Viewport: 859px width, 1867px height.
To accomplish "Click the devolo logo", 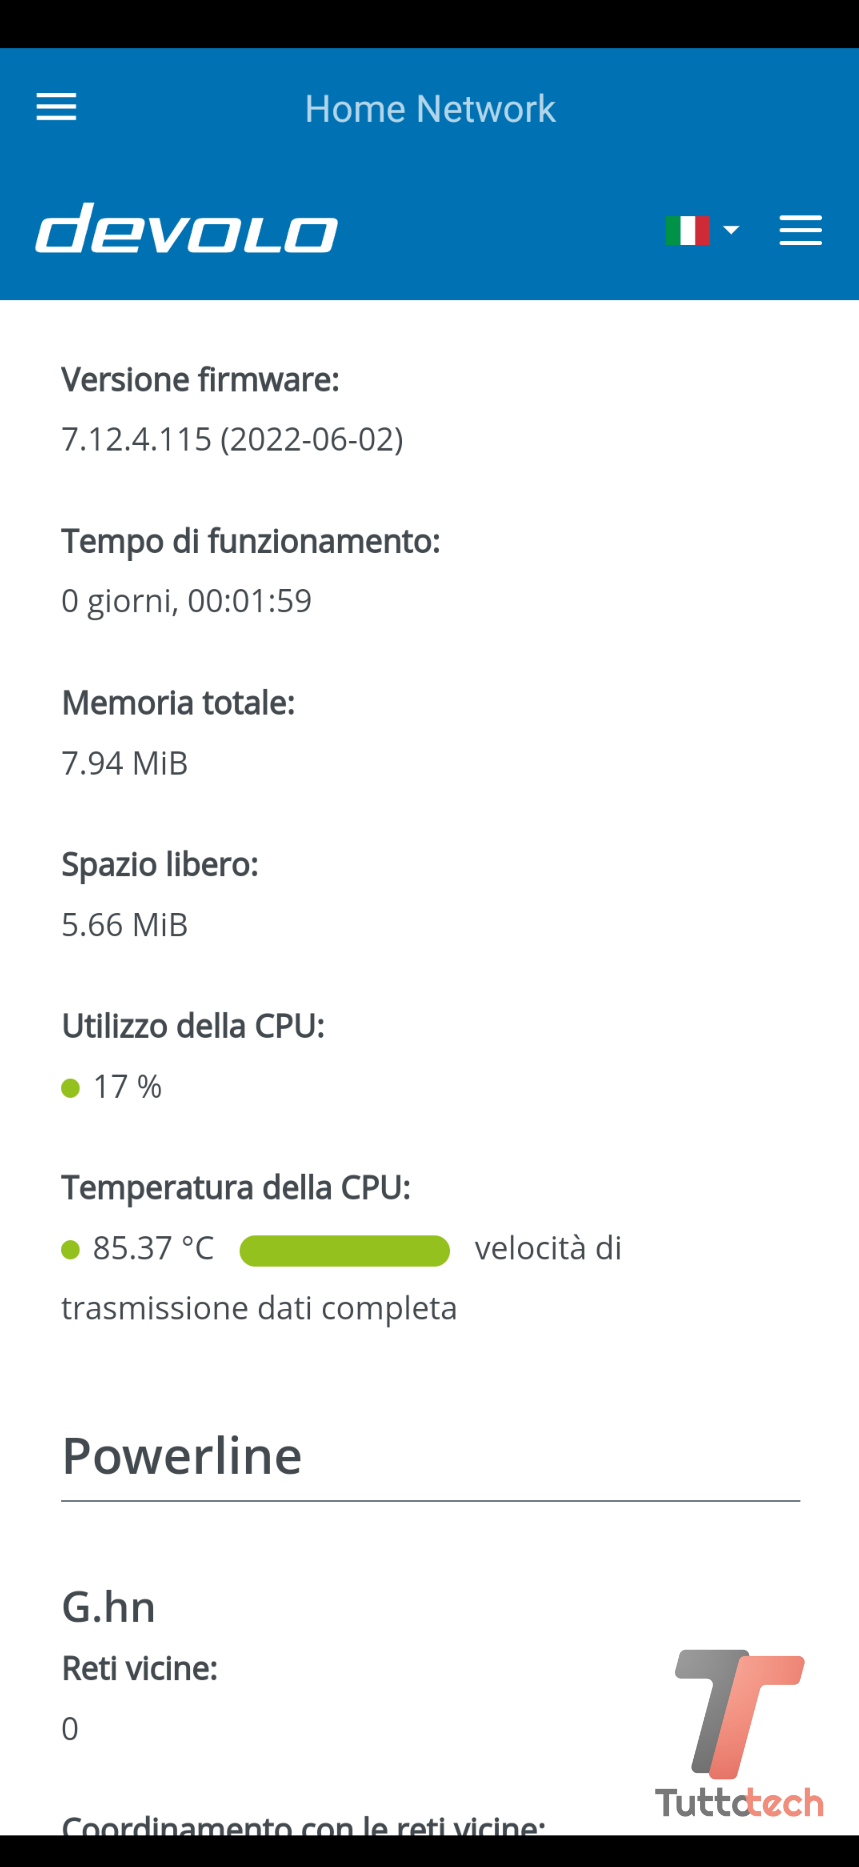I will point(187,229).
